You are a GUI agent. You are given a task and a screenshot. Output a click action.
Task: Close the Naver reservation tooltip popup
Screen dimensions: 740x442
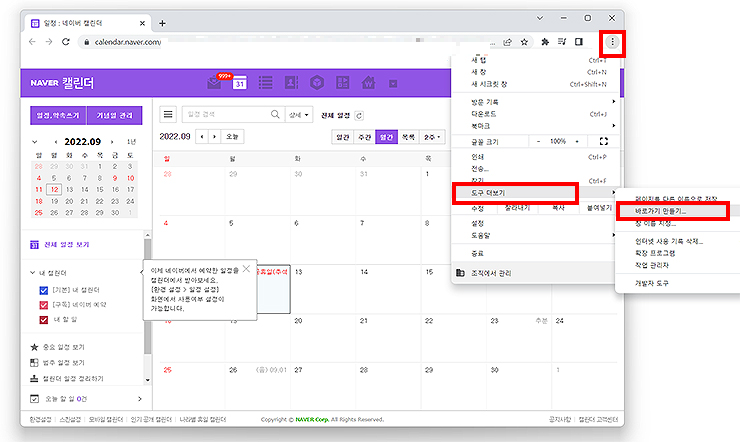(246, 269)
